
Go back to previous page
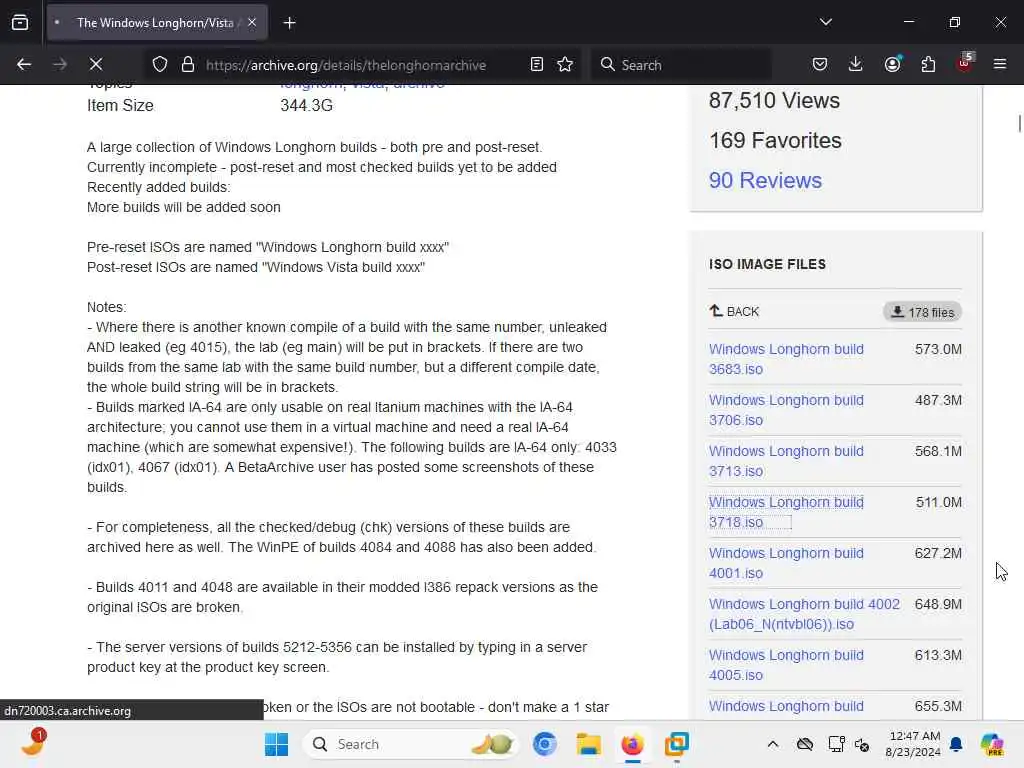(24, 65)
